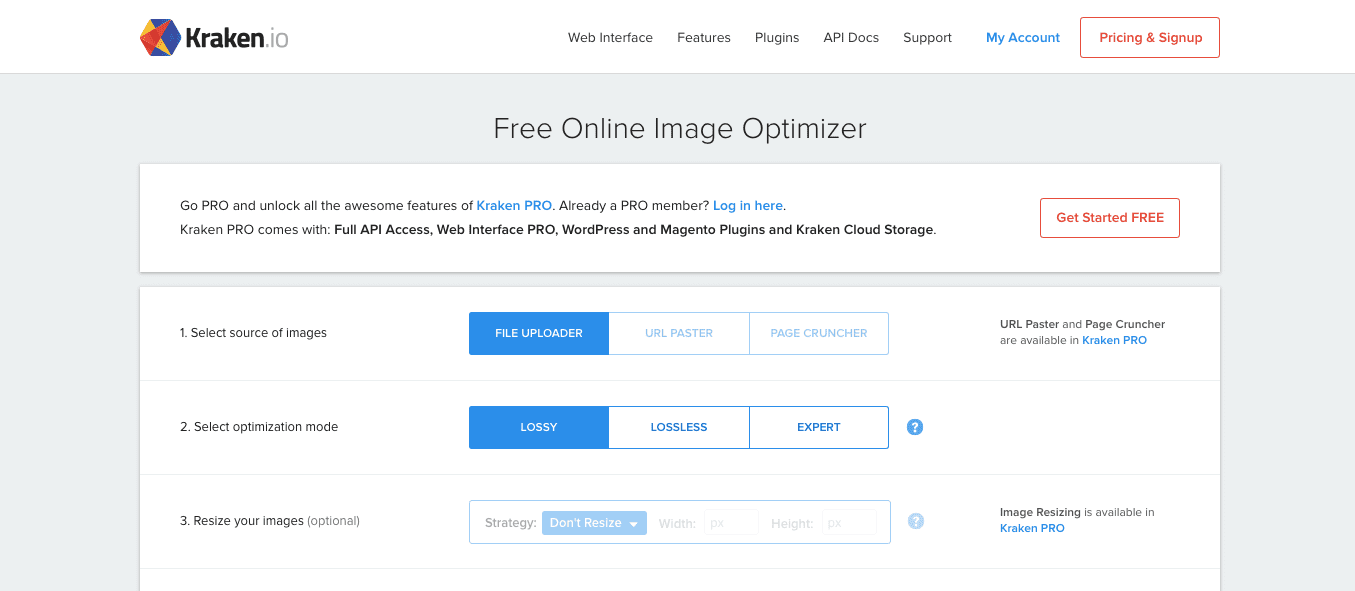Open the Support page
The width and height of the screenshot is (1355, 591).
927,38
